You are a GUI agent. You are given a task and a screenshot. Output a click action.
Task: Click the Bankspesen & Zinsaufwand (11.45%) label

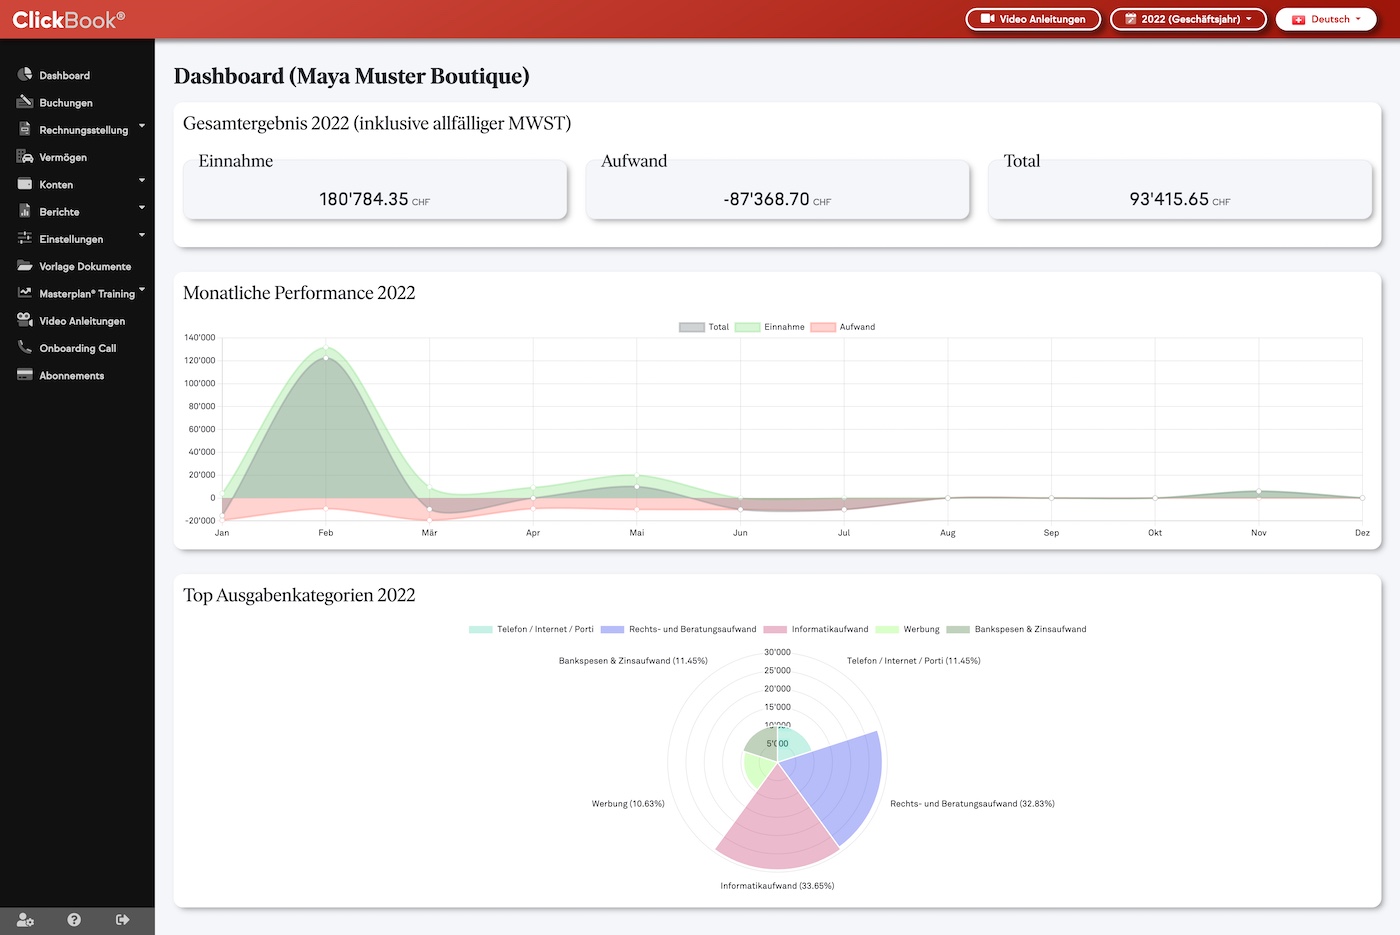pyautogui.click(x=633, y=661)
